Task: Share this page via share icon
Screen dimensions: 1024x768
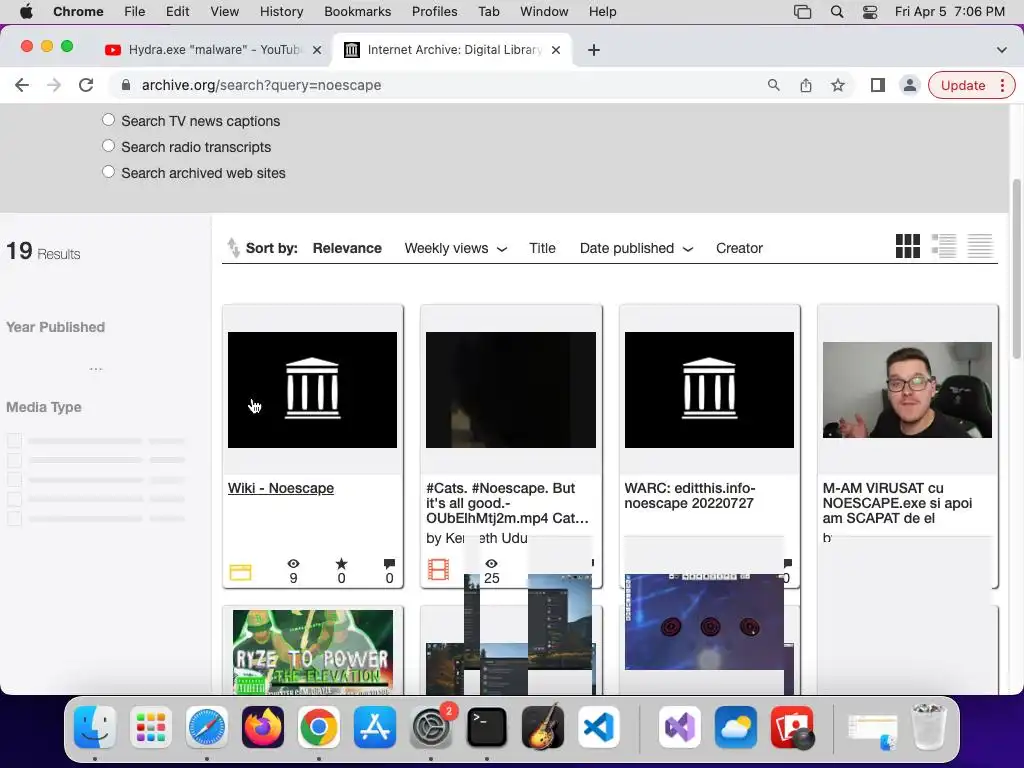Action: (806, 85)
